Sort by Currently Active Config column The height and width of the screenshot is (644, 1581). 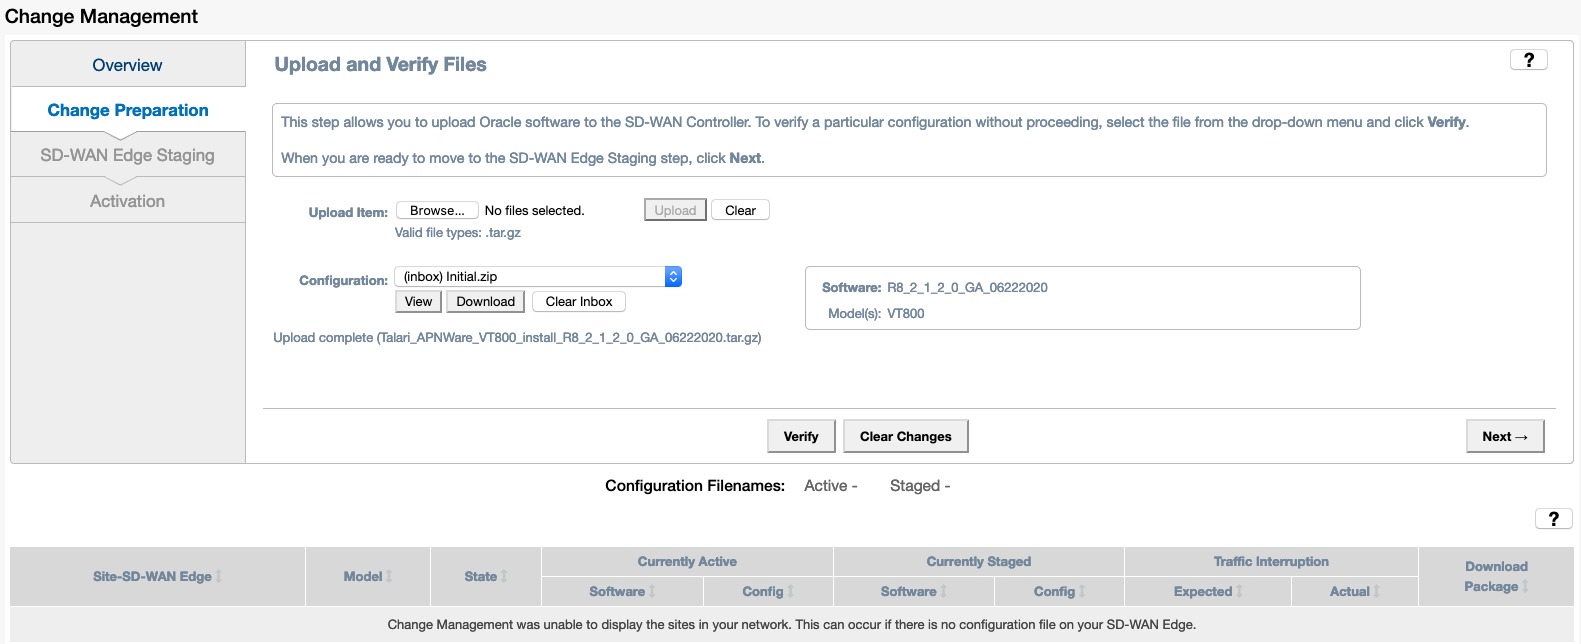[767, 591]
